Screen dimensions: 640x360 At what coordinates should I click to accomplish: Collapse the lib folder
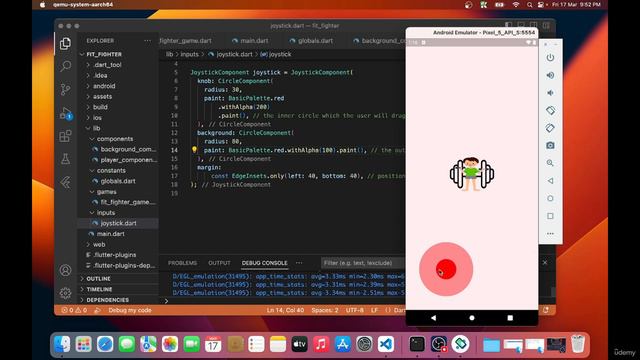[96, 128]
